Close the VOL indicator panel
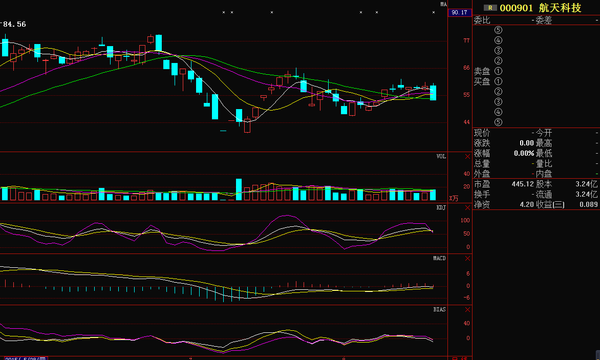This screenshot has height=360, width=600. click(467, 157)
